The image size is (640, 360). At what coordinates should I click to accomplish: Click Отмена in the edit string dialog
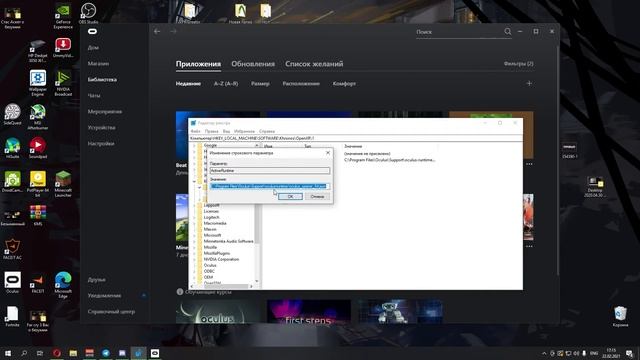coord(317,197)
